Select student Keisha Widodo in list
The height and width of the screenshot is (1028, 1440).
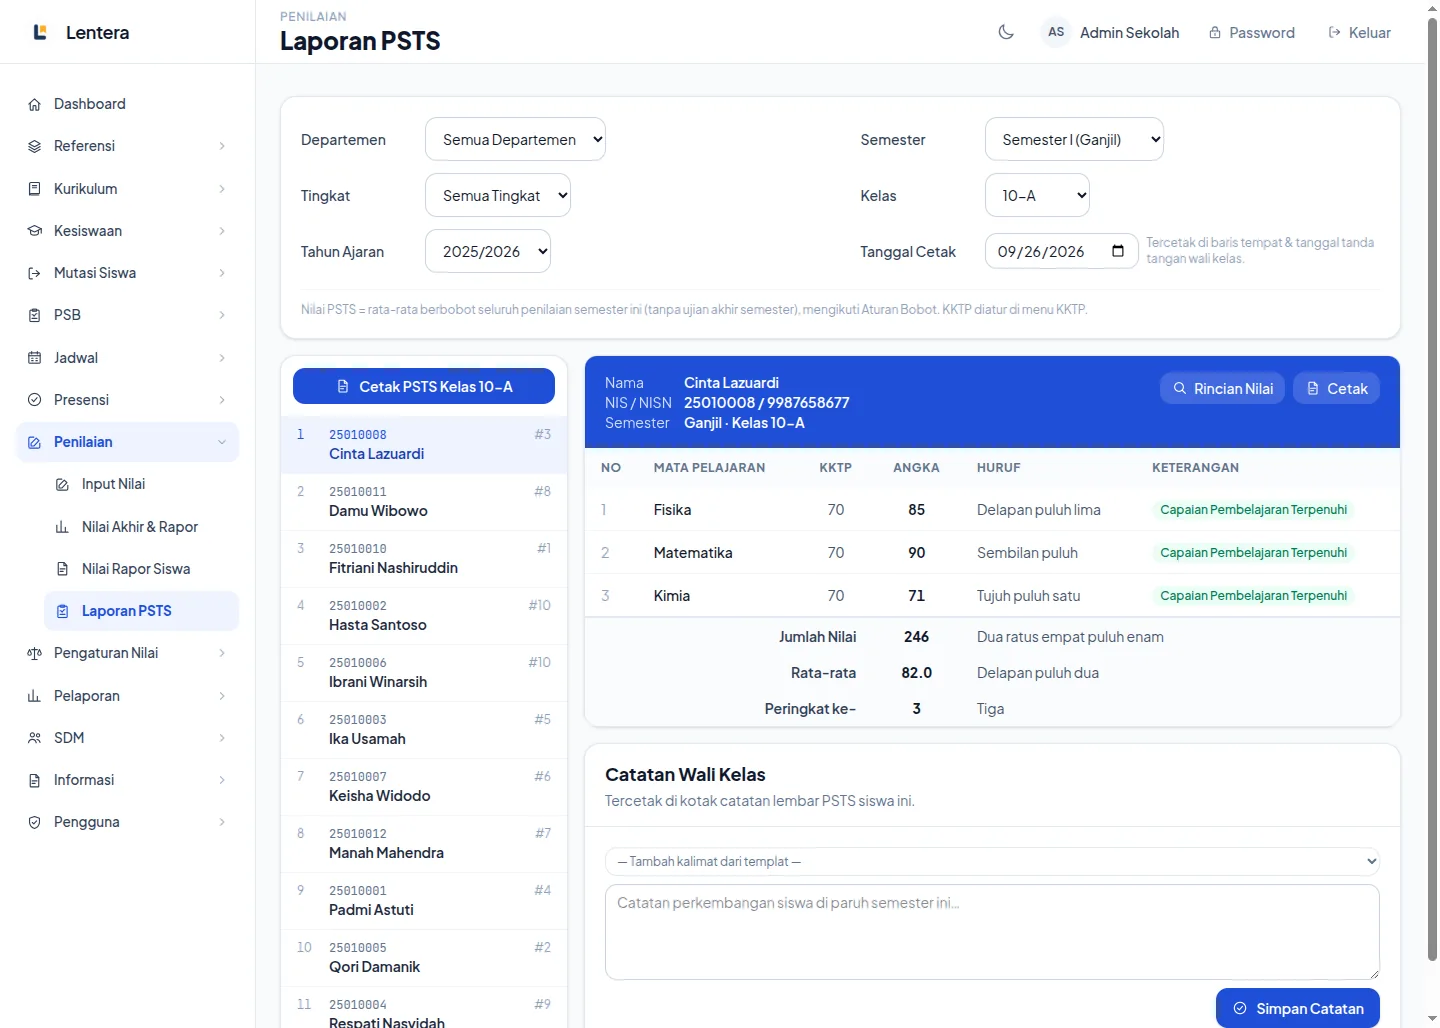click(x=424, y=786)
